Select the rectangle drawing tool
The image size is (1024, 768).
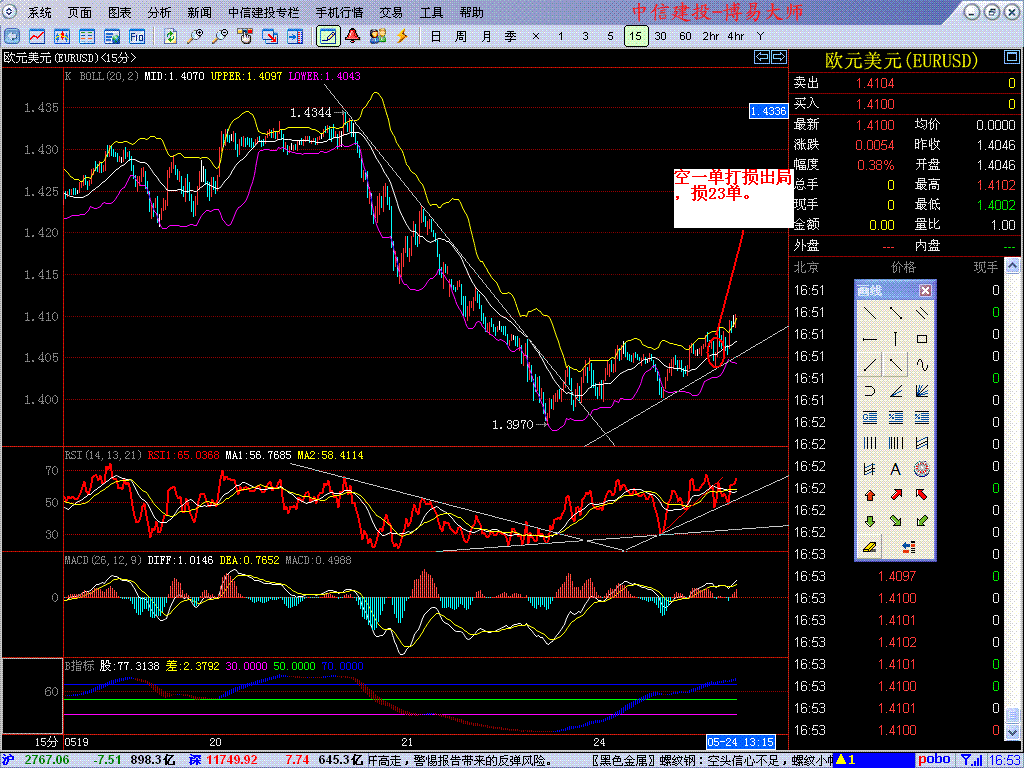point(921,339)
